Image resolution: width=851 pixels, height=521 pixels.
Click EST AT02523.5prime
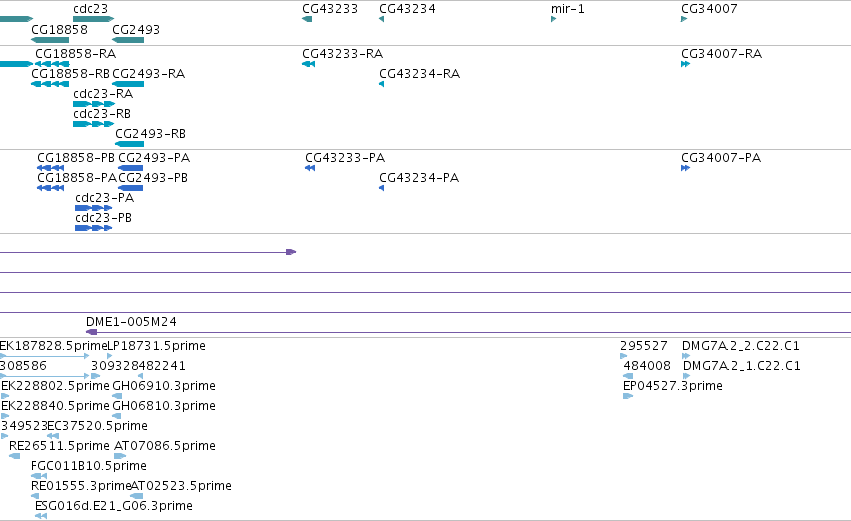(181, 486)
